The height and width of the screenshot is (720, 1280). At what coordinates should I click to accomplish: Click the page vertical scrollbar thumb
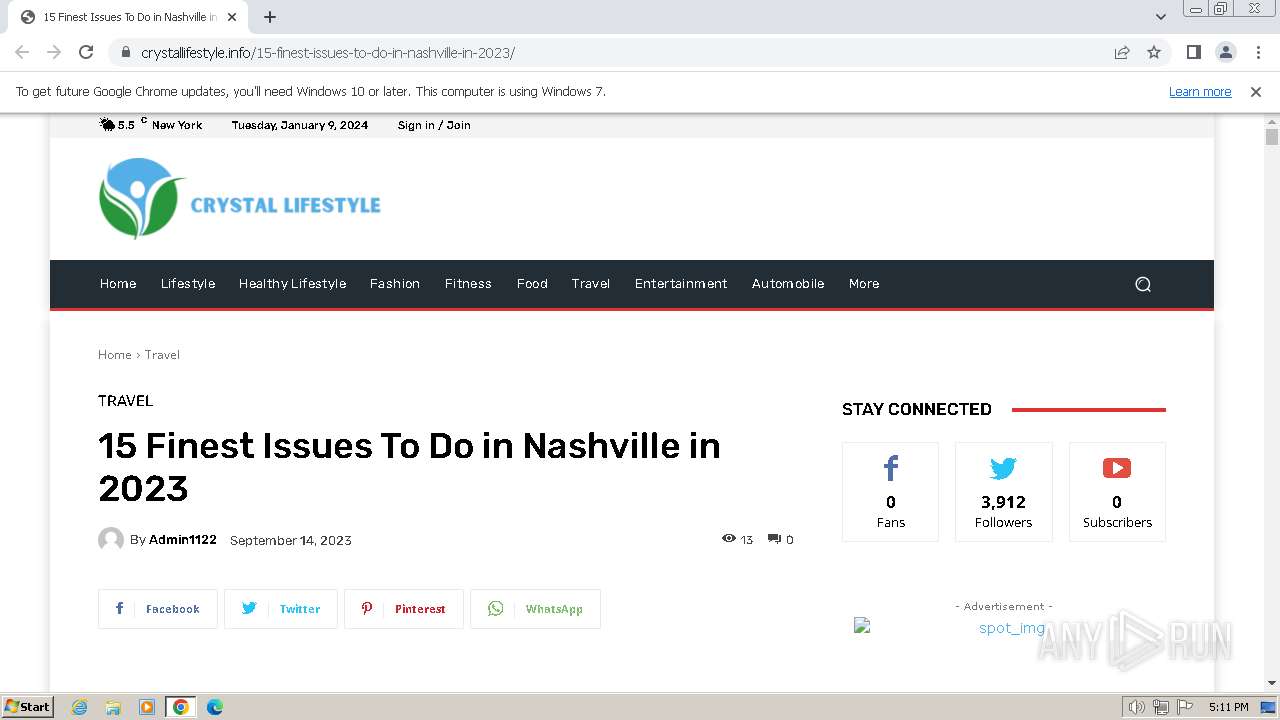click(x=1272, y=137)
